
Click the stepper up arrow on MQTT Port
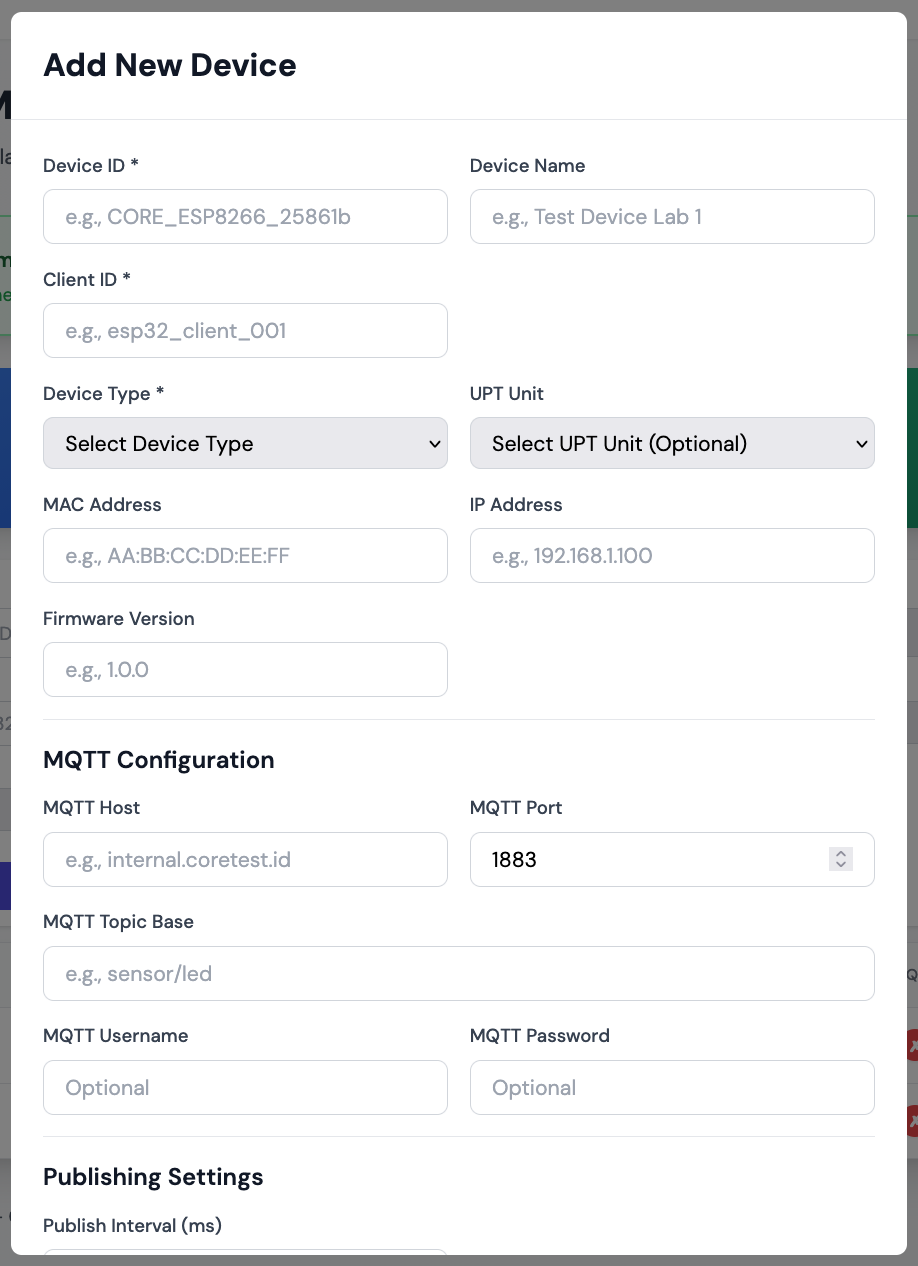pyautogui.click(x=841, y=853)
